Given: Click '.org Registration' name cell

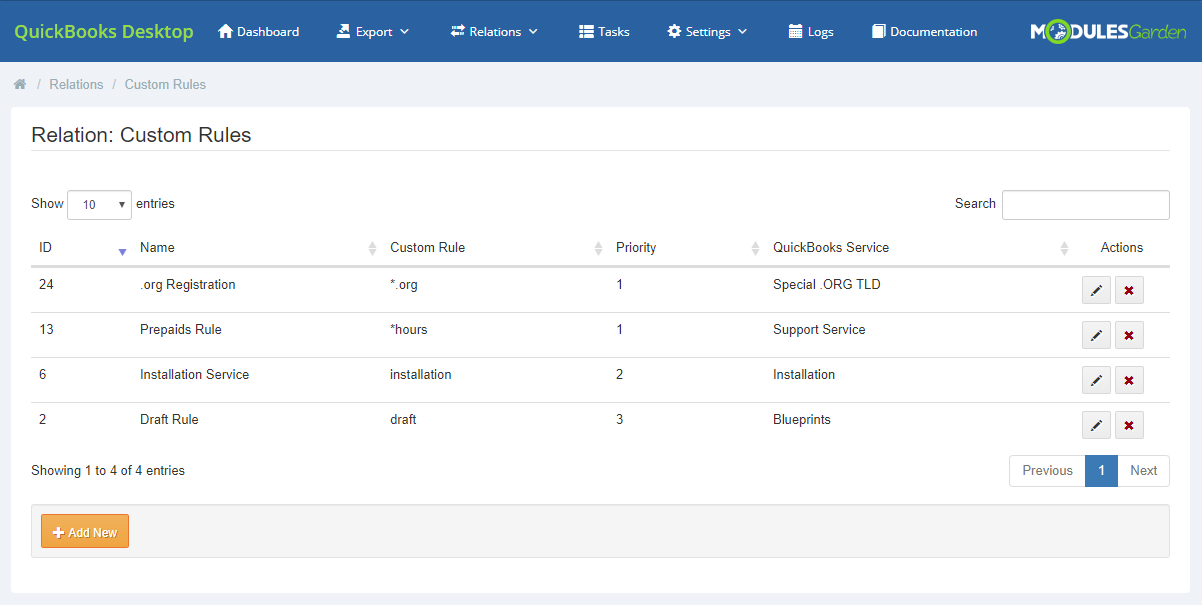Looking at the screenshot, I should click(x=188, y=285).
